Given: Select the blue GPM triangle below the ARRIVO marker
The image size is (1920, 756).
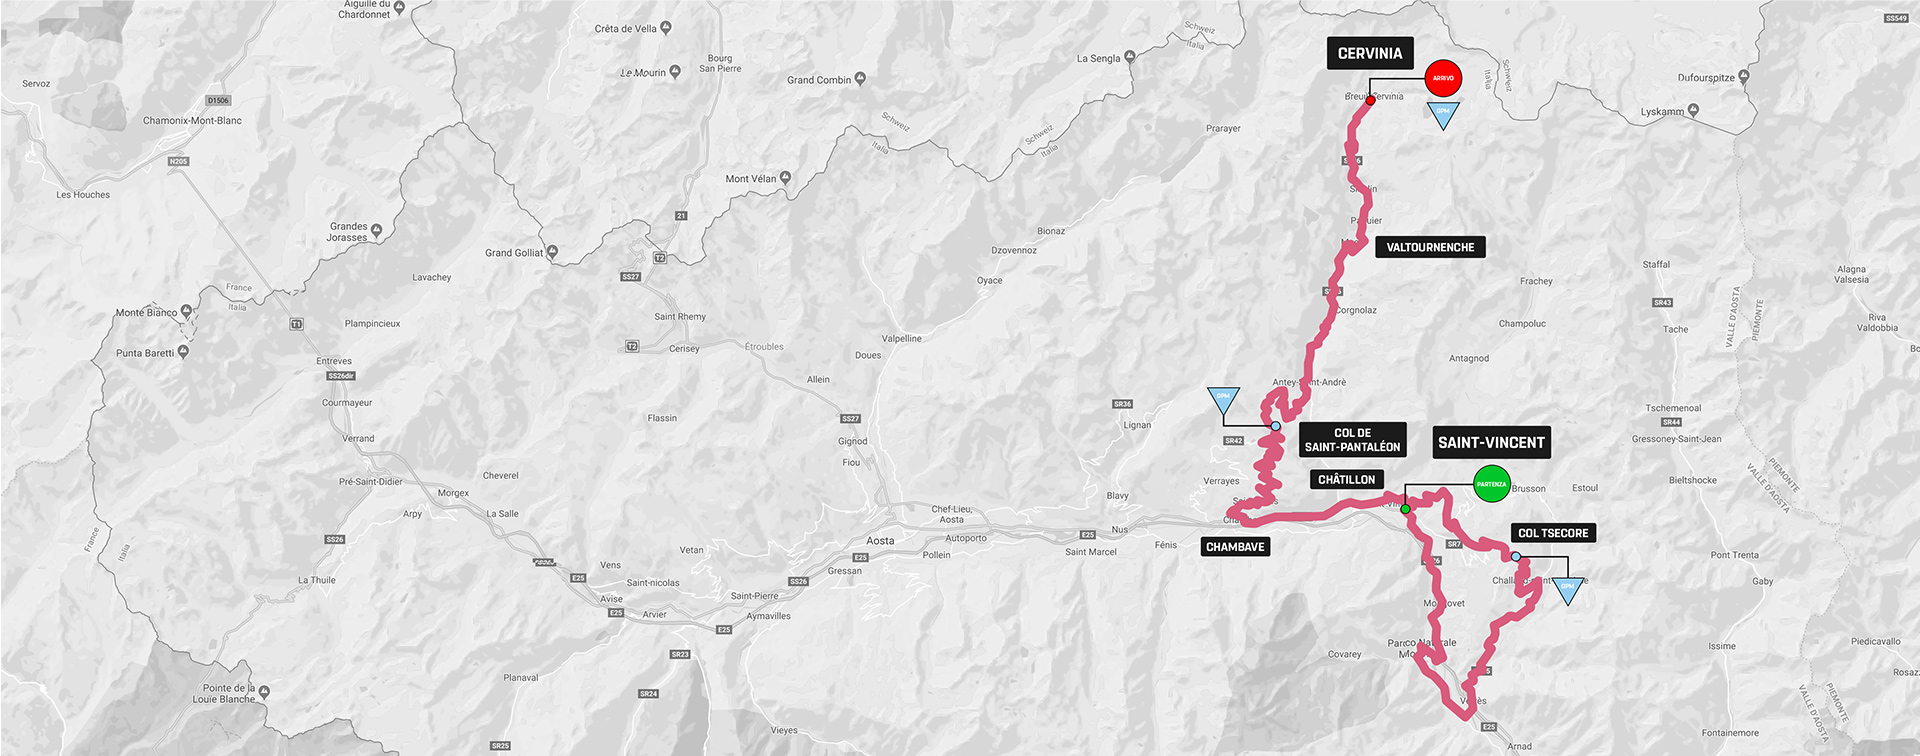Looking at the screenshot, I should tap(1442, 115).
